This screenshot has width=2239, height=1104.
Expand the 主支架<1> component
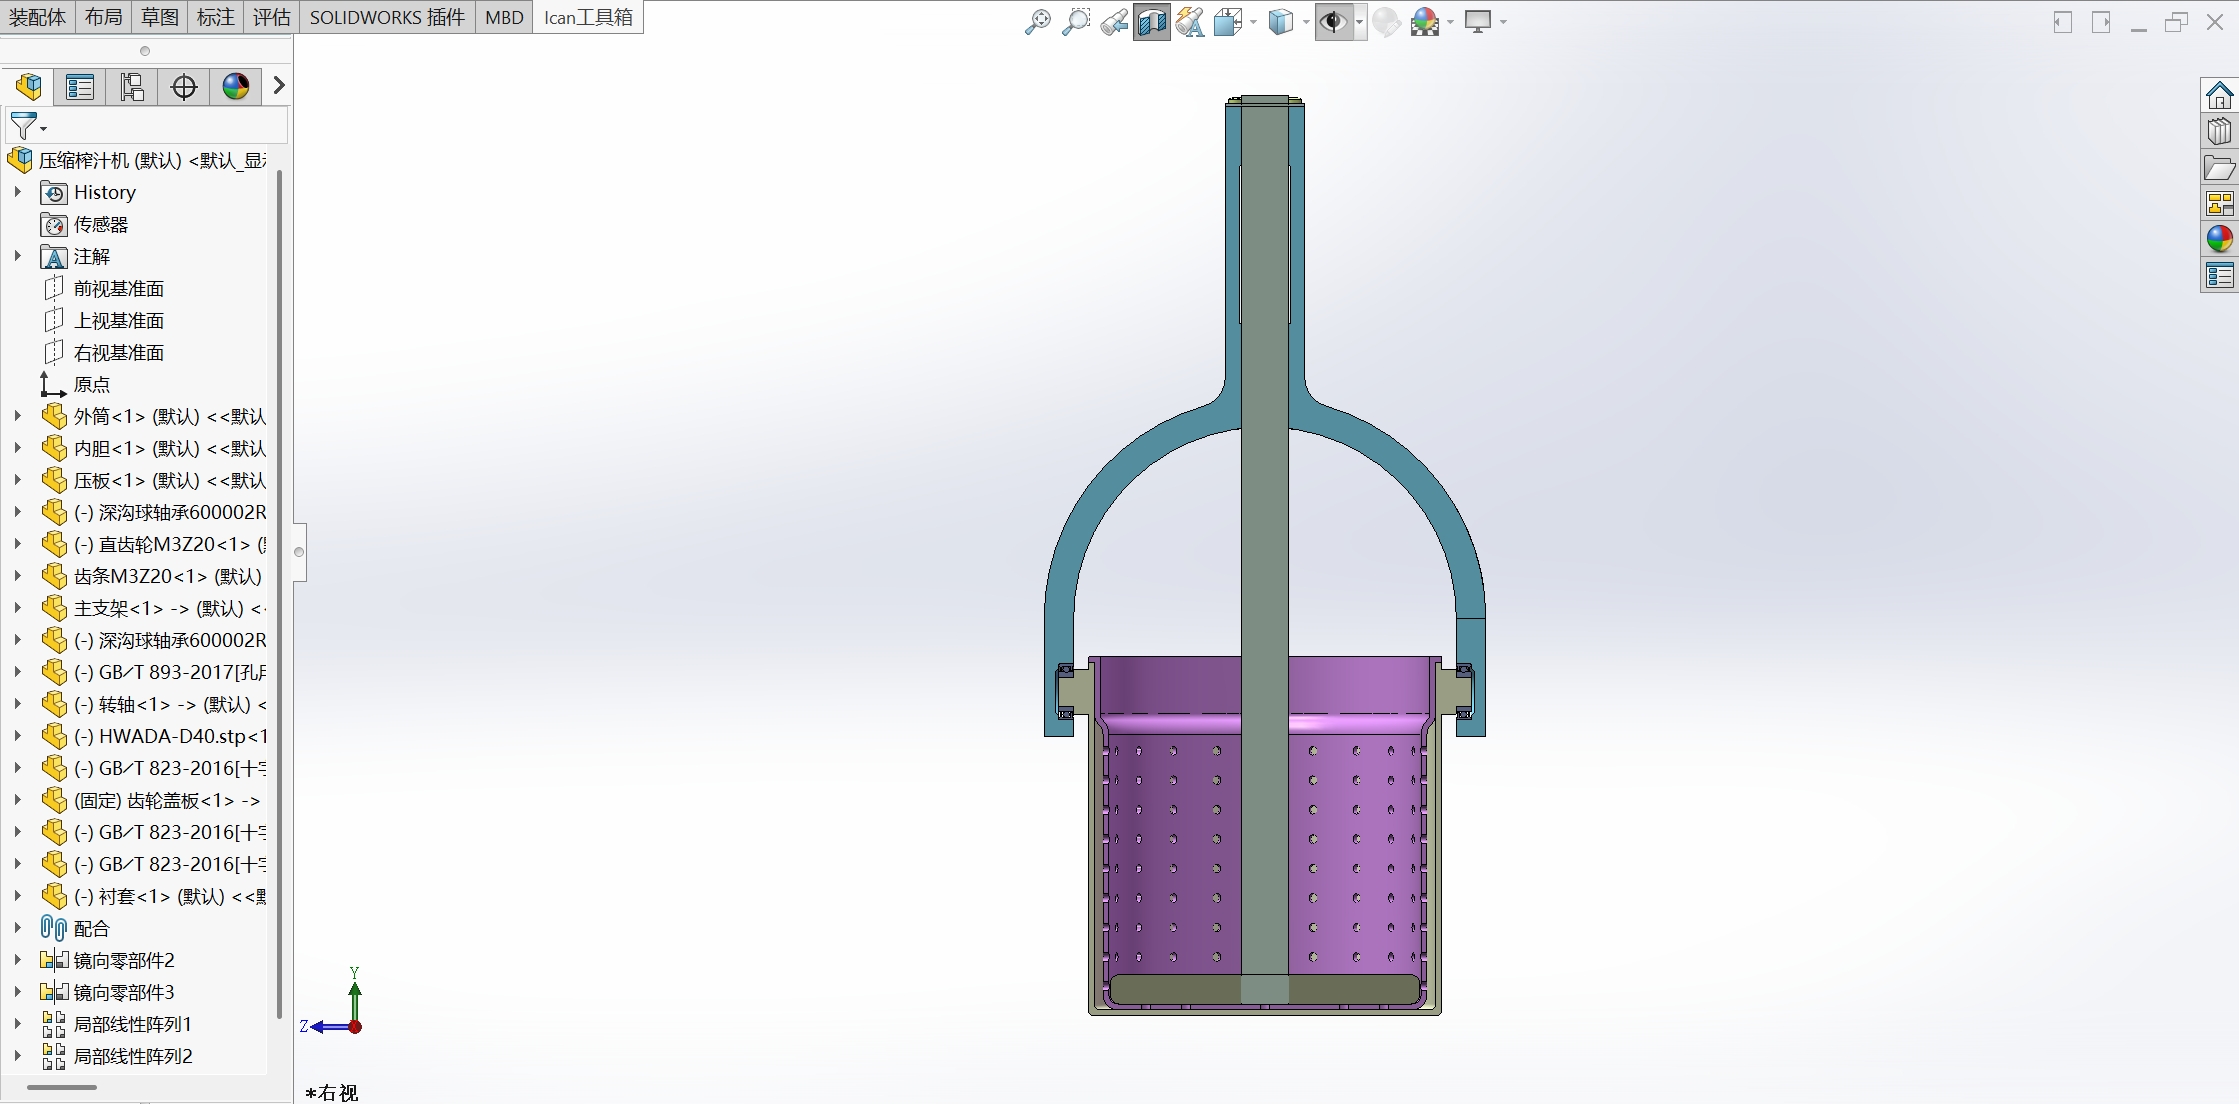17,608
